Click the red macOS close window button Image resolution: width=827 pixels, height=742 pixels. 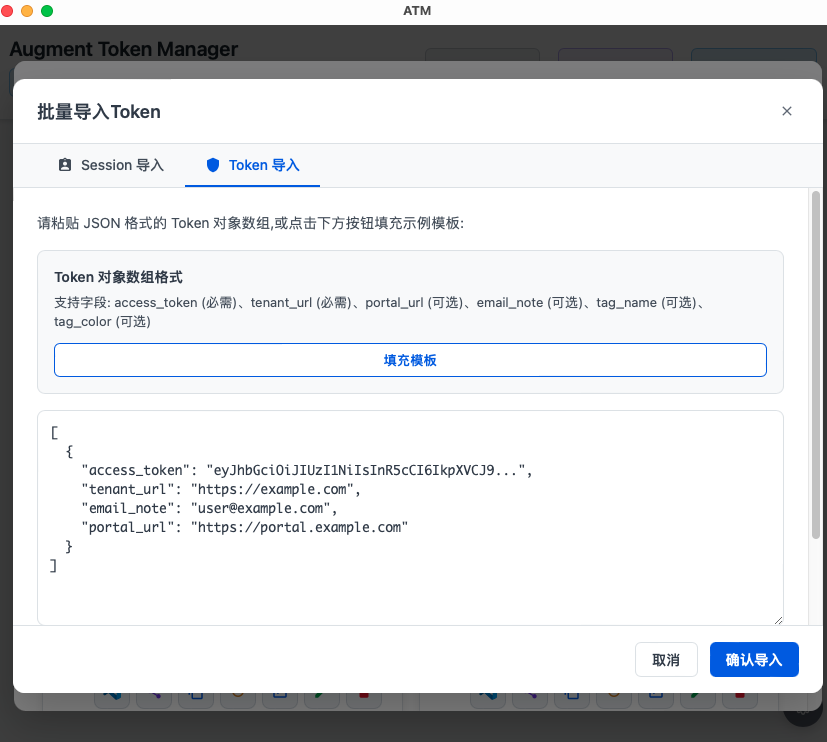(x=8, y=11)
